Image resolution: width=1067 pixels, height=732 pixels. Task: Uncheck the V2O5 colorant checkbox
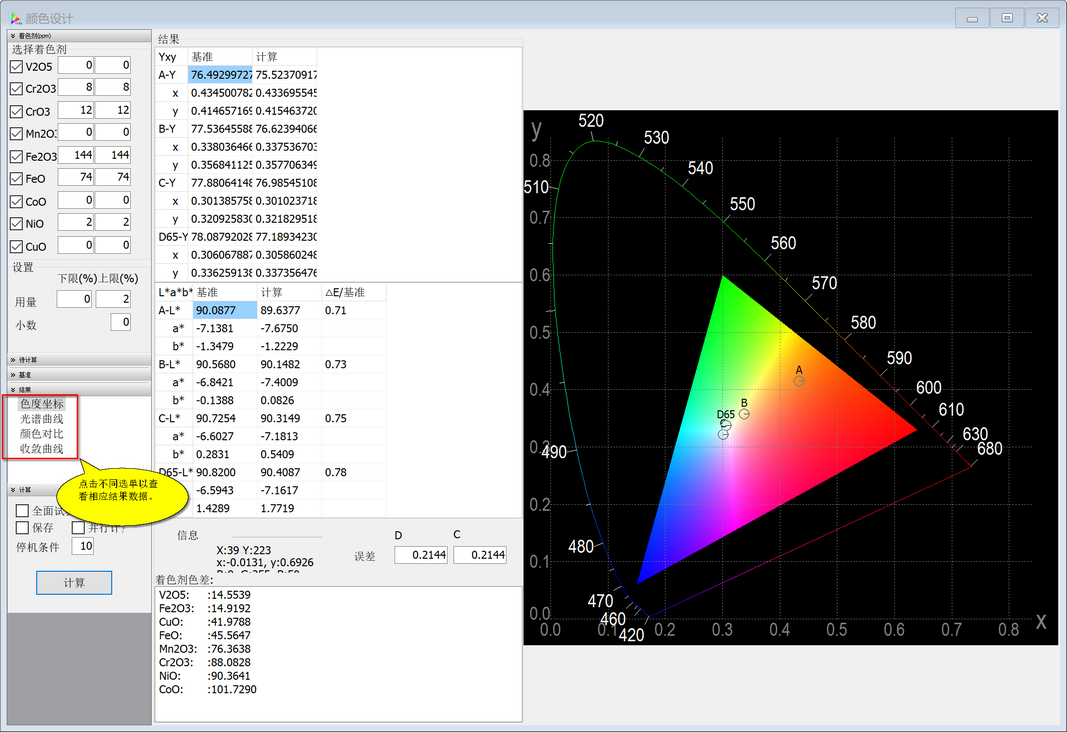pos(17,67)
